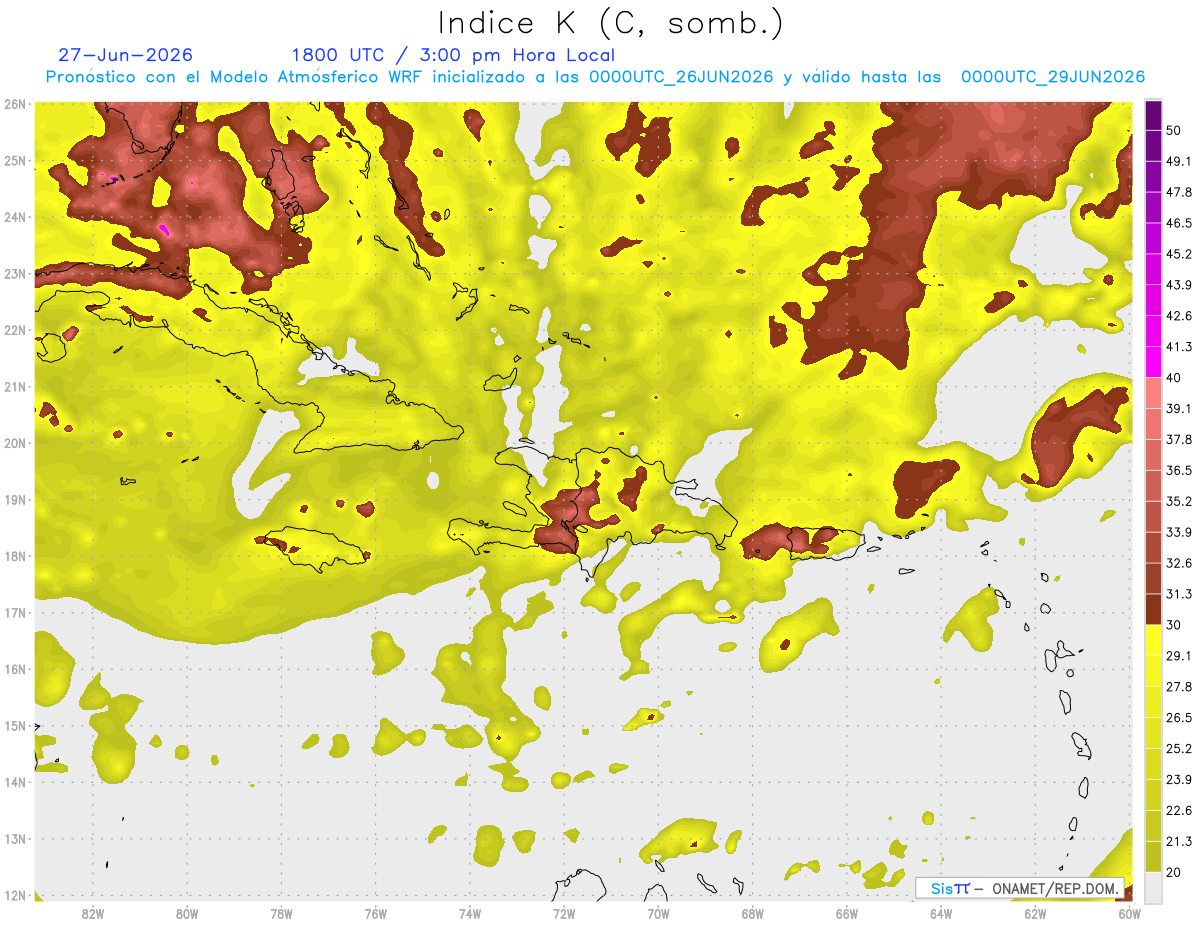Screen dimensions: 1200x927
Task: Click the '46.5' color scale label
Action: coord(1179,223)
